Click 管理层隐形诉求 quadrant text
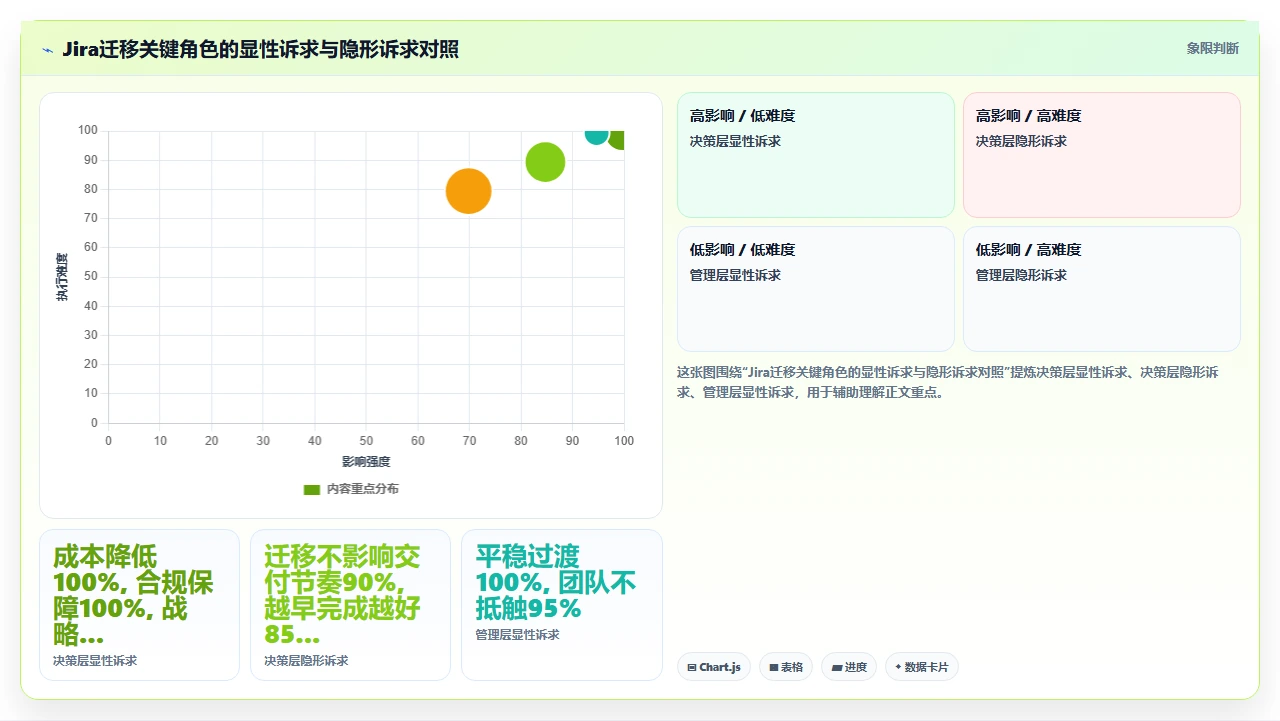The width and height of the screenshot is (1280, 721). point(1021,275)
